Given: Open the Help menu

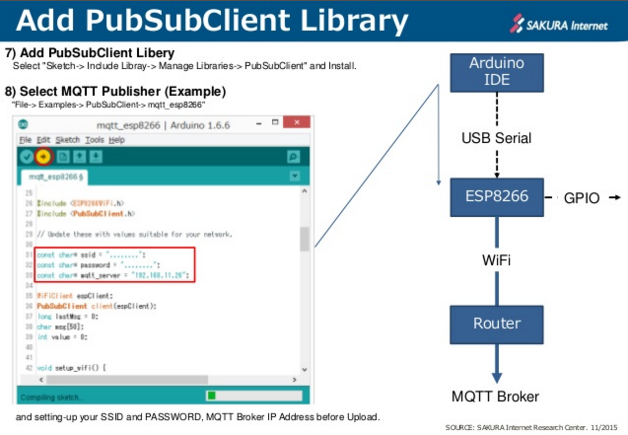Looking at the screenshot, I should (117, 140).
